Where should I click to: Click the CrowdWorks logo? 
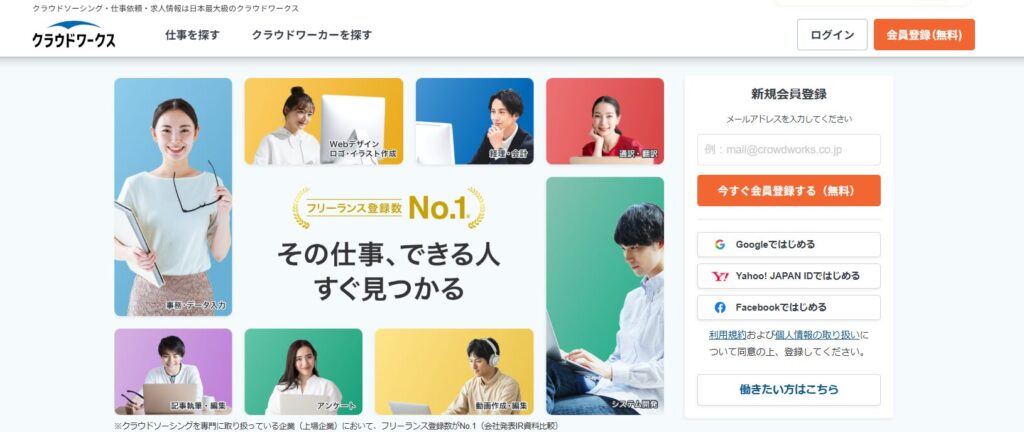point(74,35)
